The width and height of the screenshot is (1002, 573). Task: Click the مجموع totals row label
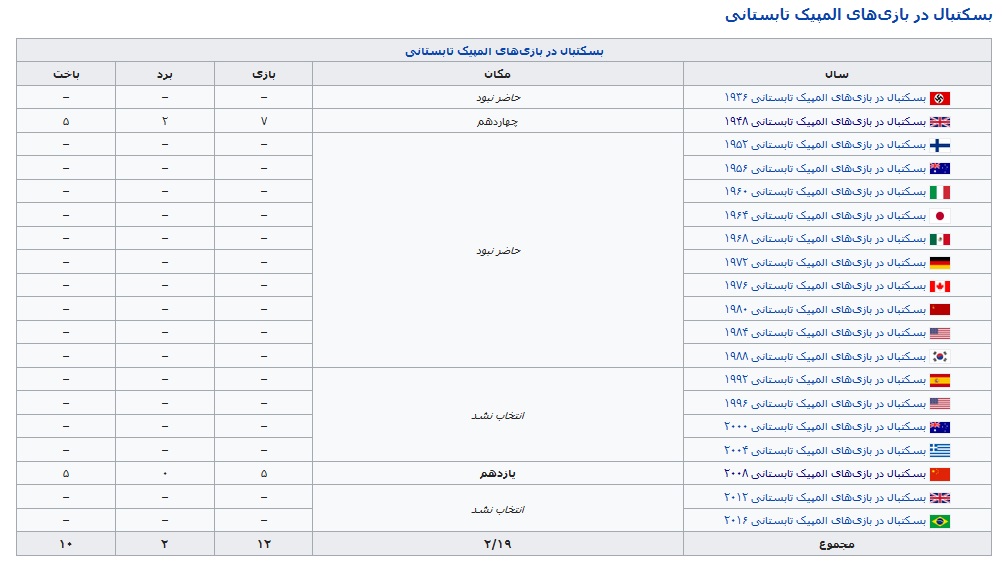tap(837, 544)
